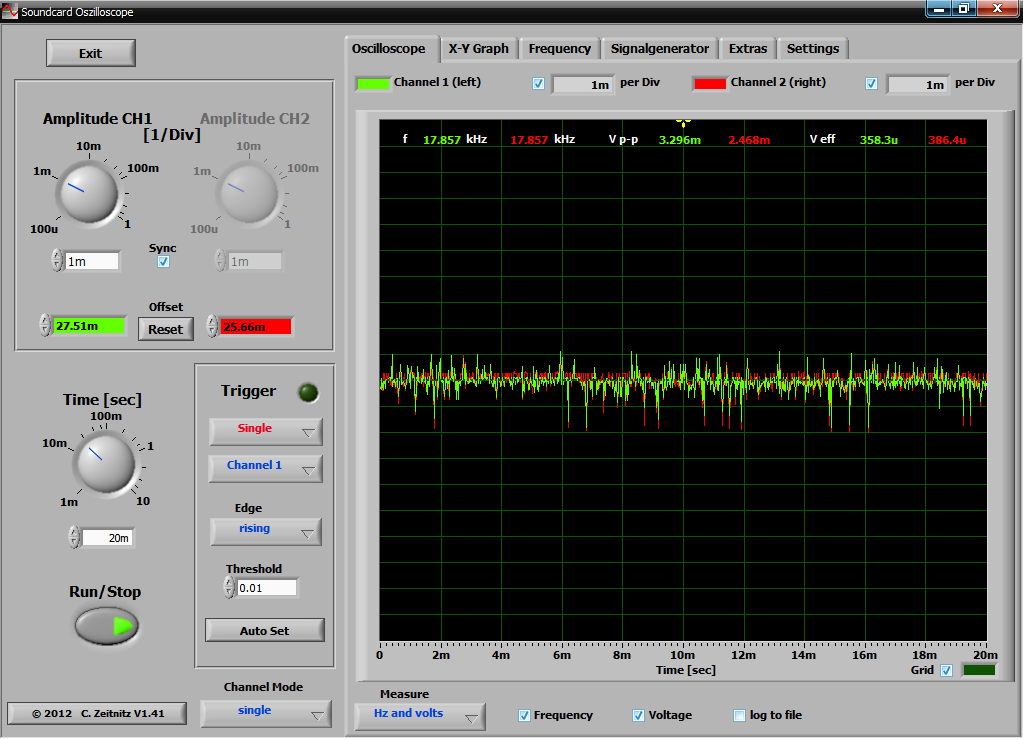This screenshot has height=739, width=1023.
Task: Open the Measure dropdown showing Hz and volts
Action: tap(420, 716)
